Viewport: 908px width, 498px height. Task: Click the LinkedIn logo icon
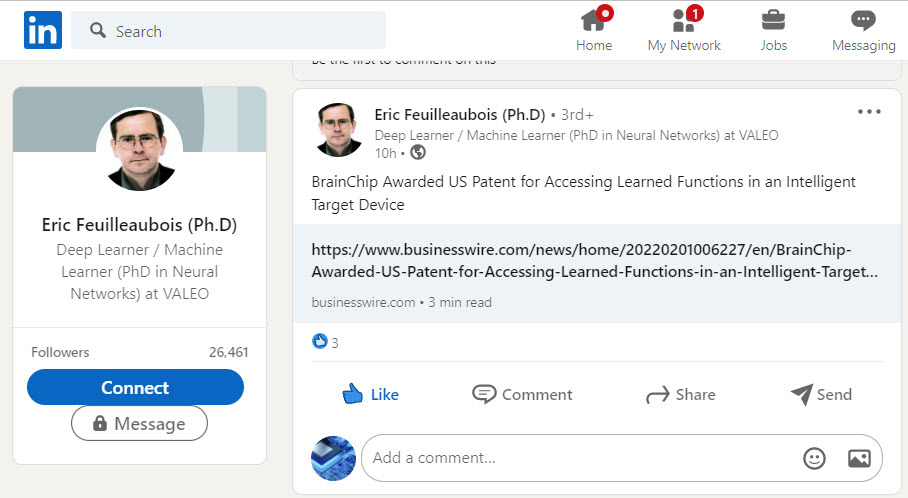pos(43,31)
